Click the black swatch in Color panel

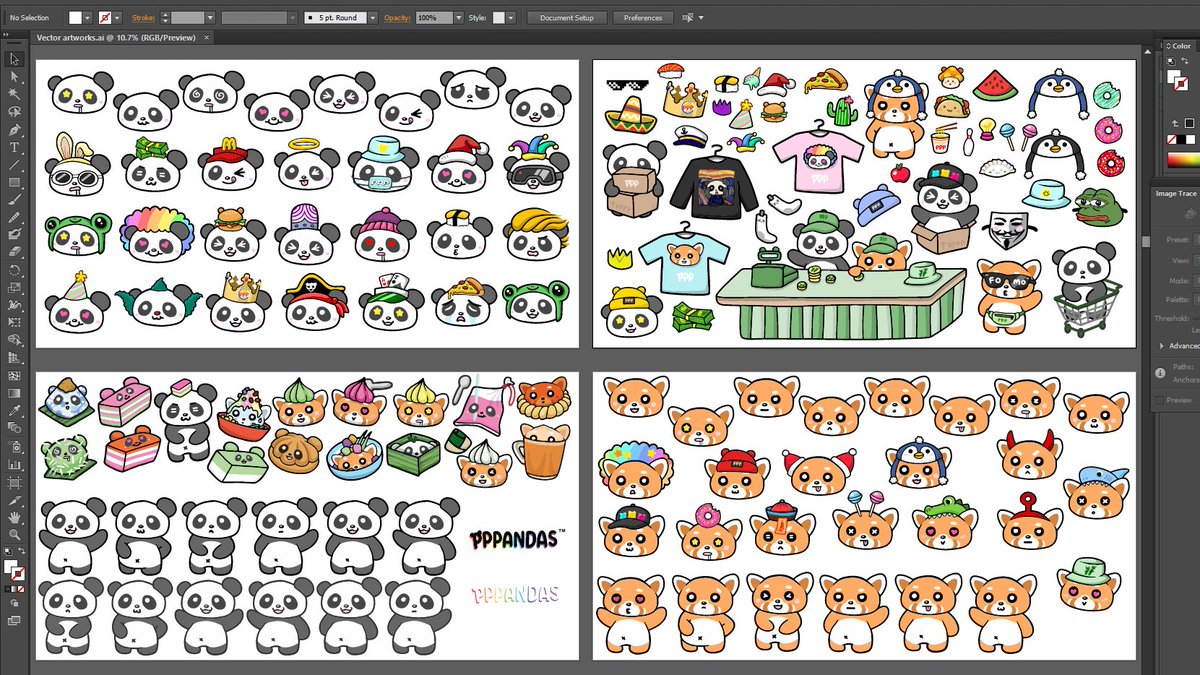tap(1181, 140)
